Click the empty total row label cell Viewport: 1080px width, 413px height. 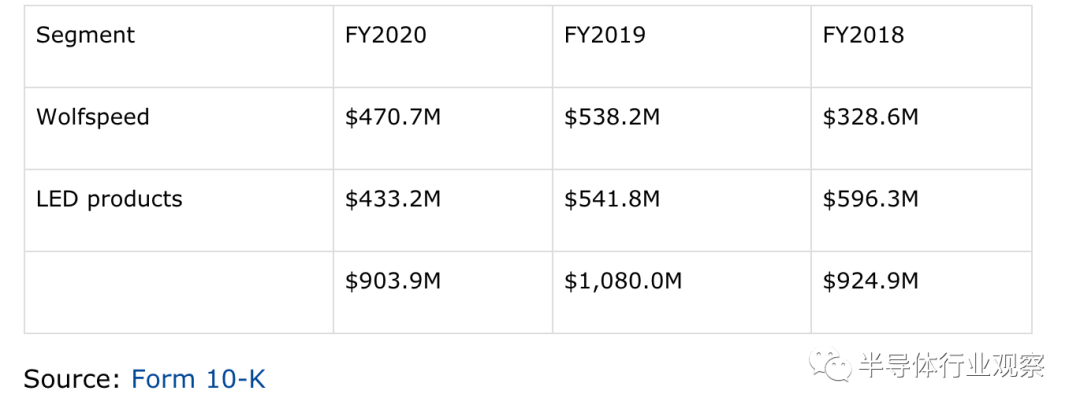click(179, 293)
